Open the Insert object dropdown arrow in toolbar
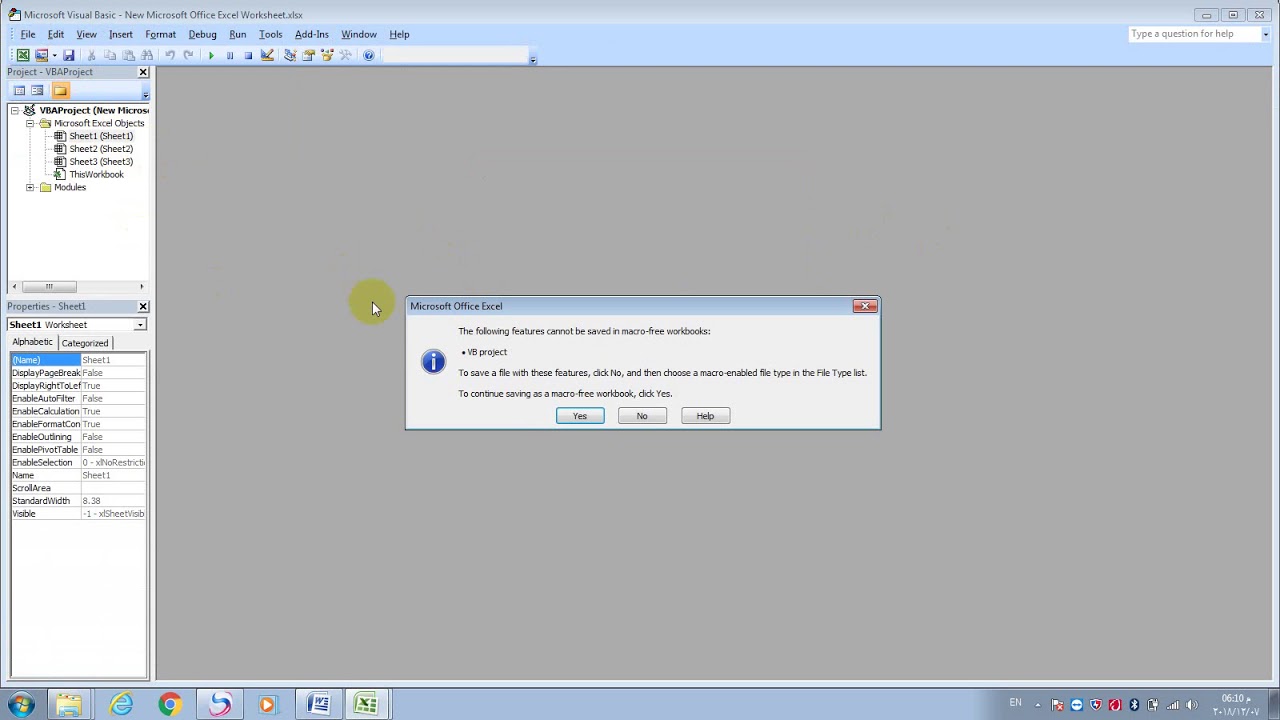Screen dimensions: 1280x720 [x=54, y=55]
